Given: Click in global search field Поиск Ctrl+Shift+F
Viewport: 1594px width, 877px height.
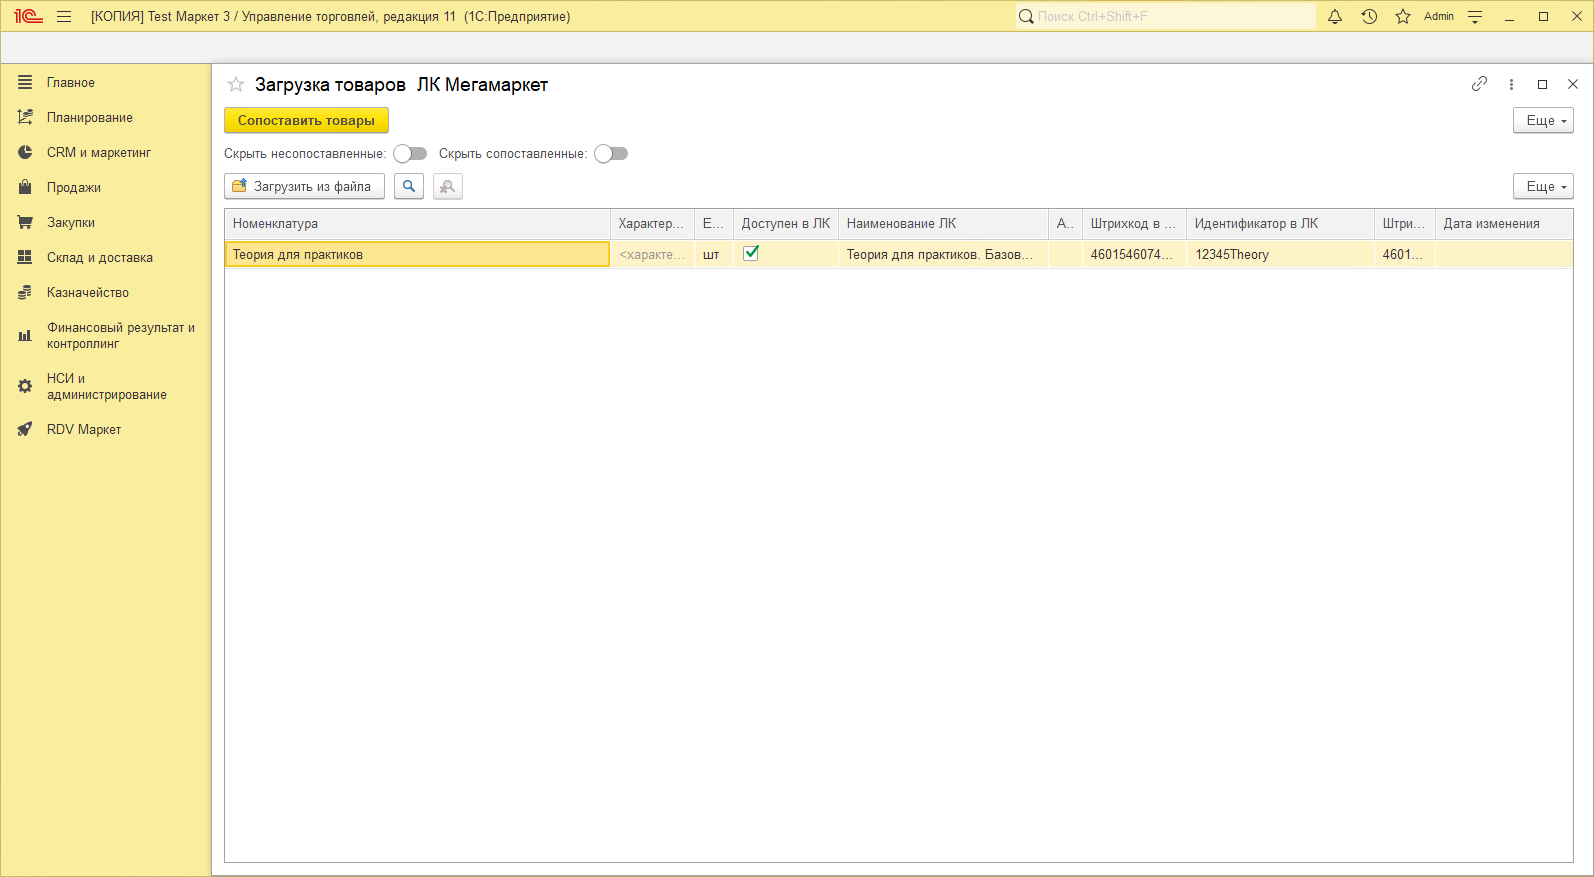Looking at the screenshot, I should point(1166,16).
